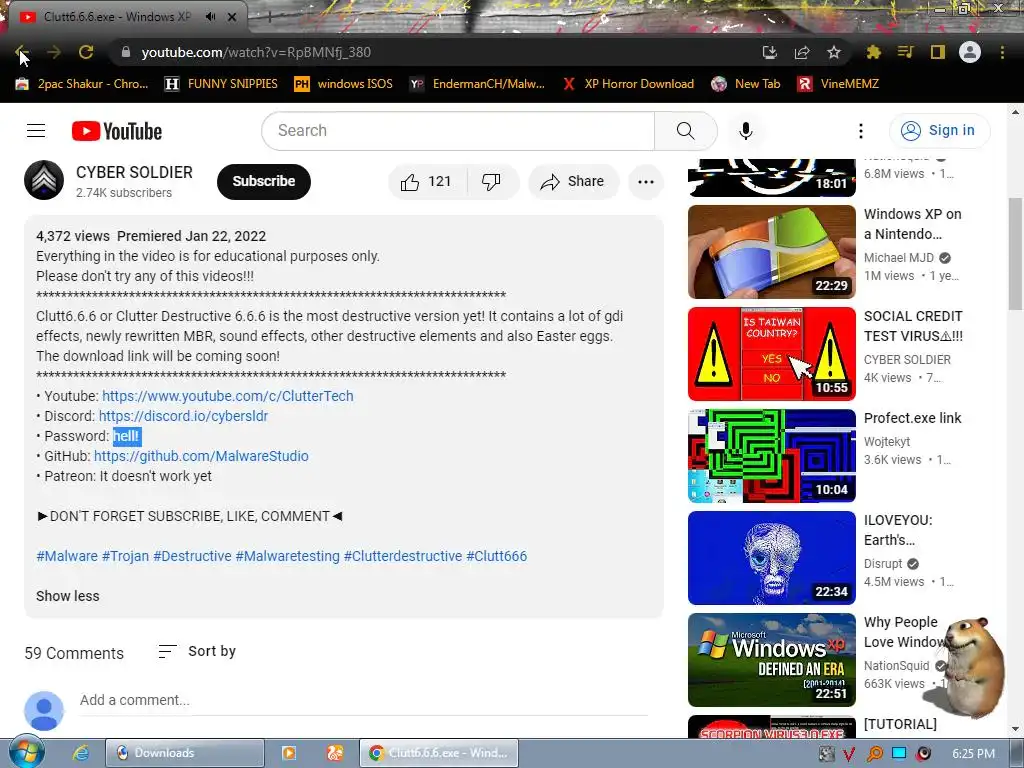Open Why People Love Windows XP thumbnail
Screen dimensions: 1024x768
click(771, 660)
